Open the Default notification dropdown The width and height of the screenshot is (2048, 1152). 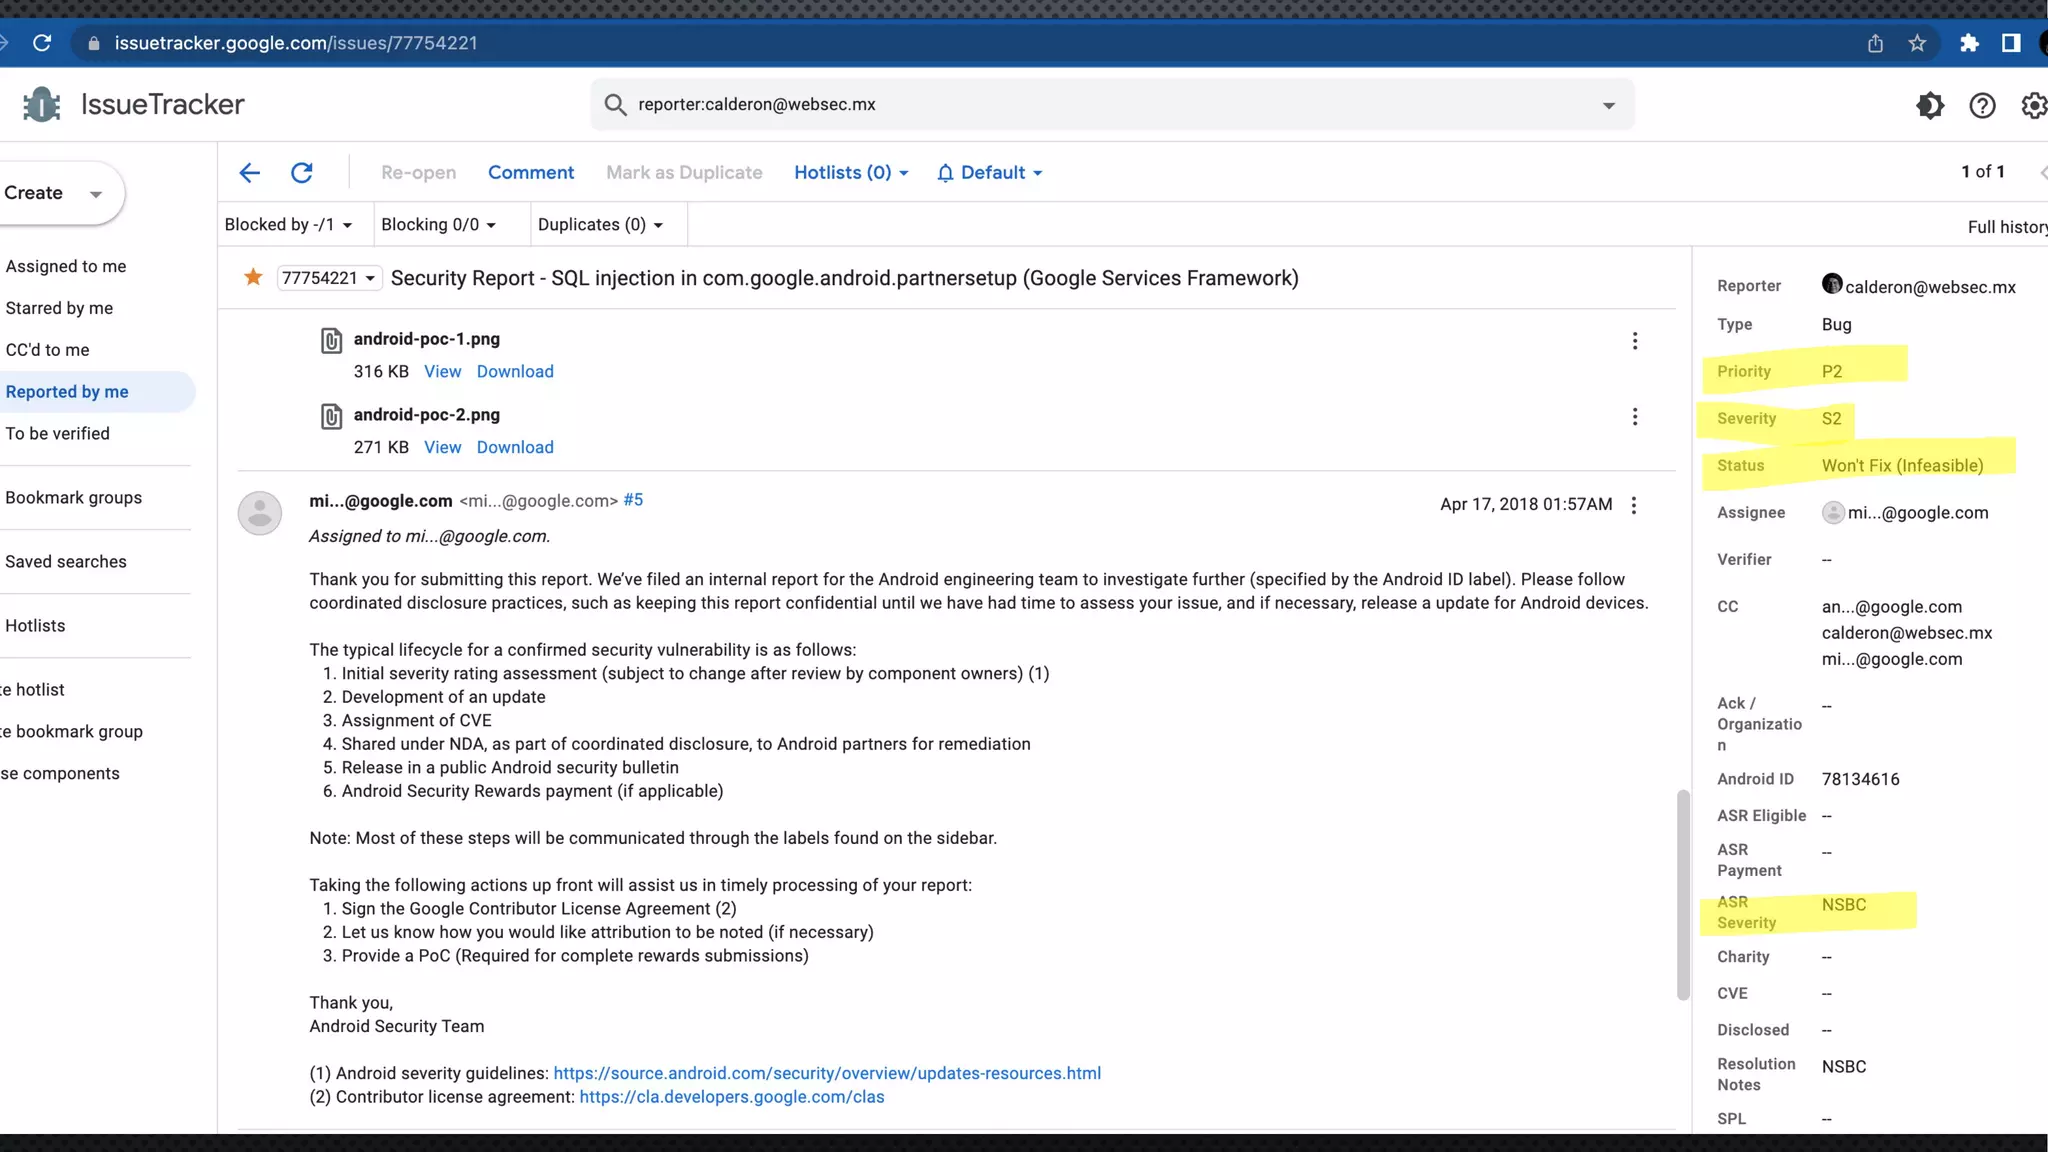click(x=990, y=173)
